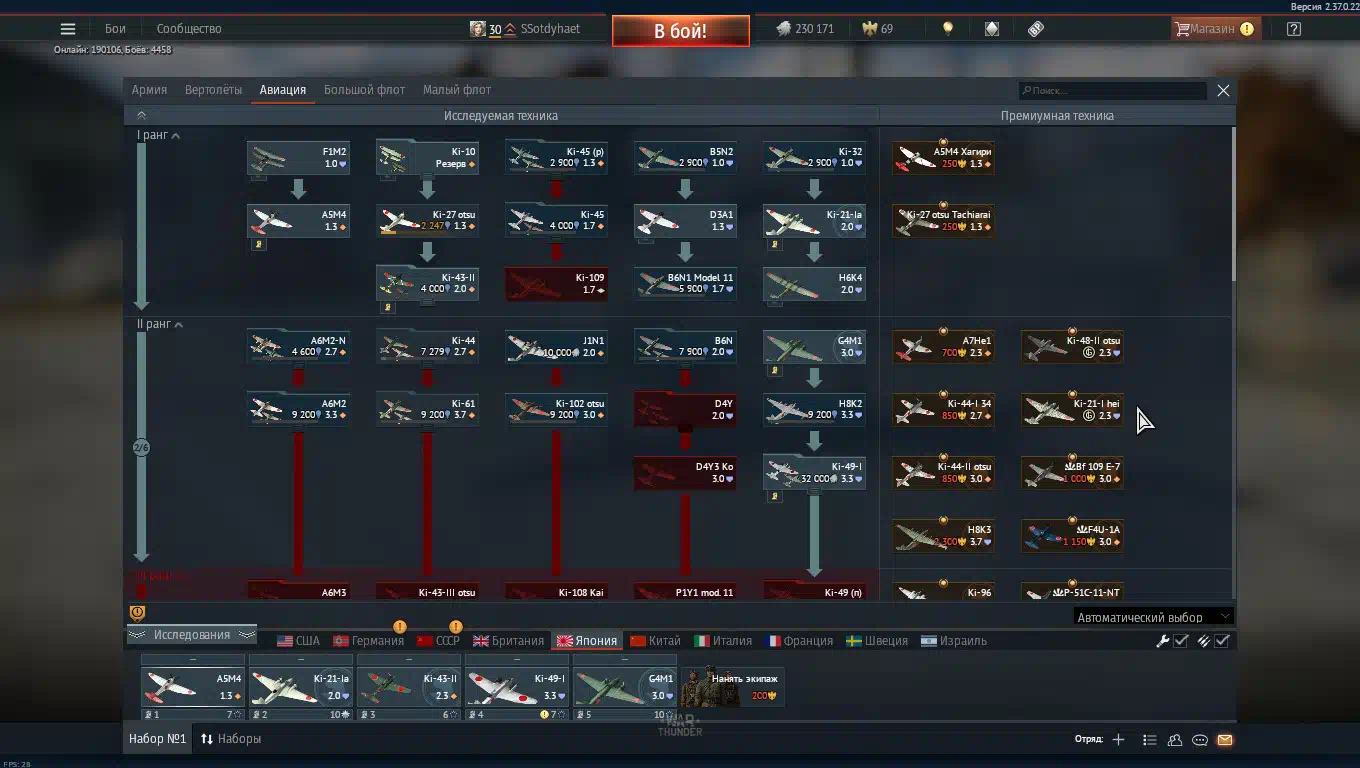Toggle the Исследования panel expander
Viewport: 1360px width, 768px height.
click(191, 635)
